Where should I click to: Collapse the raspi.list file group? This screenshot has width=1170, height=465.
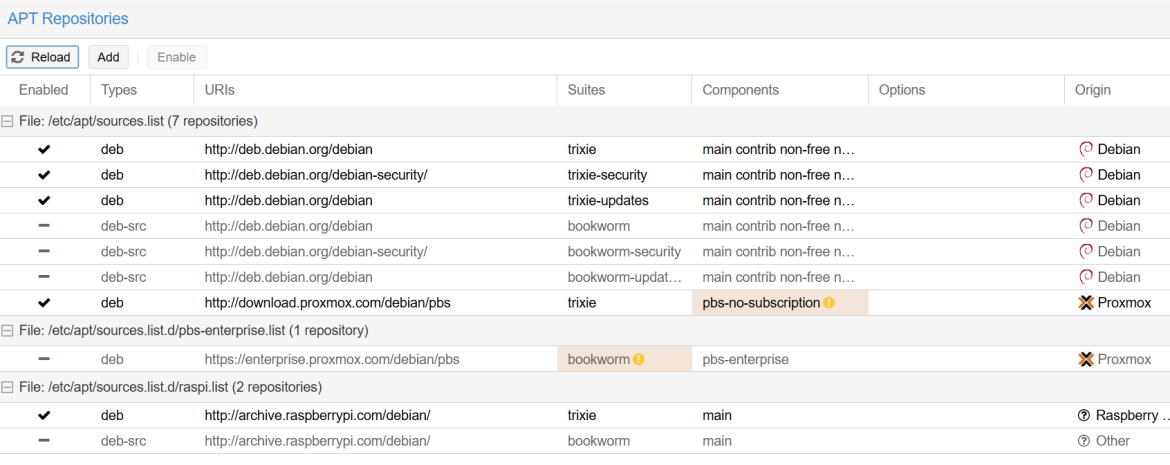click(8, 387)
